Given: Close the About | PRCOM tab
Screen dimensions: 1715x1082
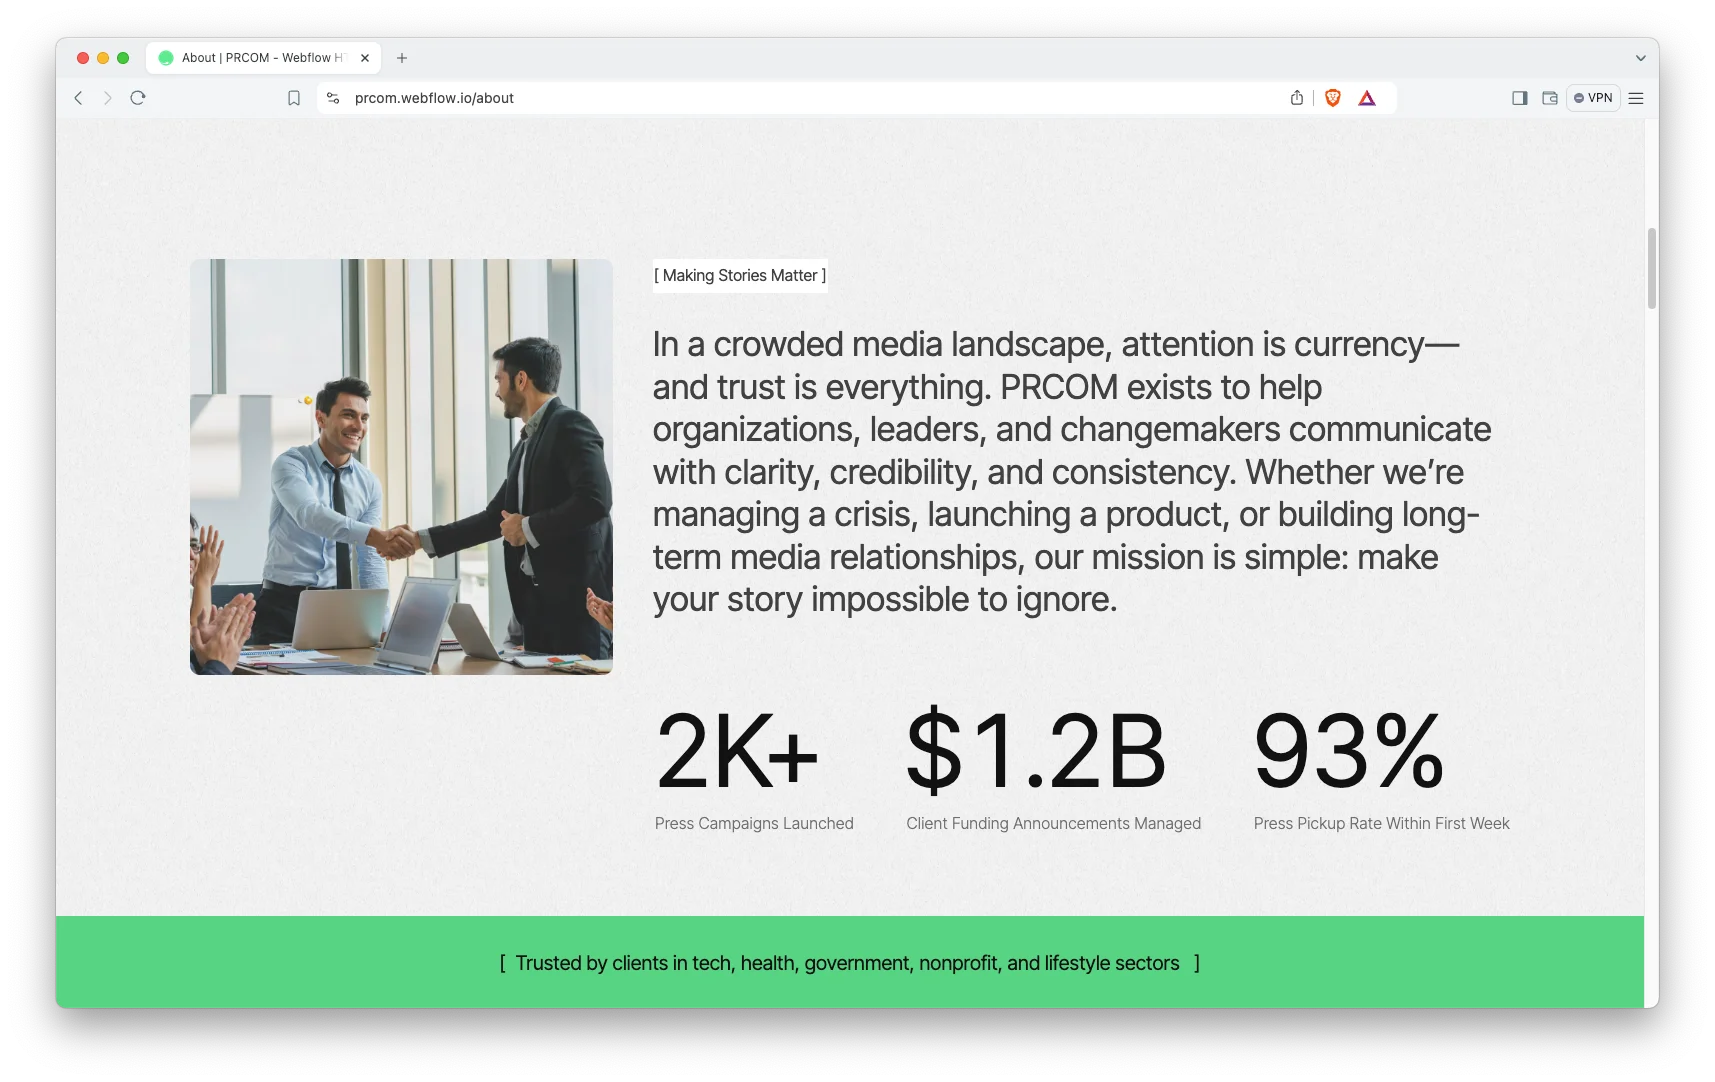Looking at the screenshot, I should click(x=365, y=58).
